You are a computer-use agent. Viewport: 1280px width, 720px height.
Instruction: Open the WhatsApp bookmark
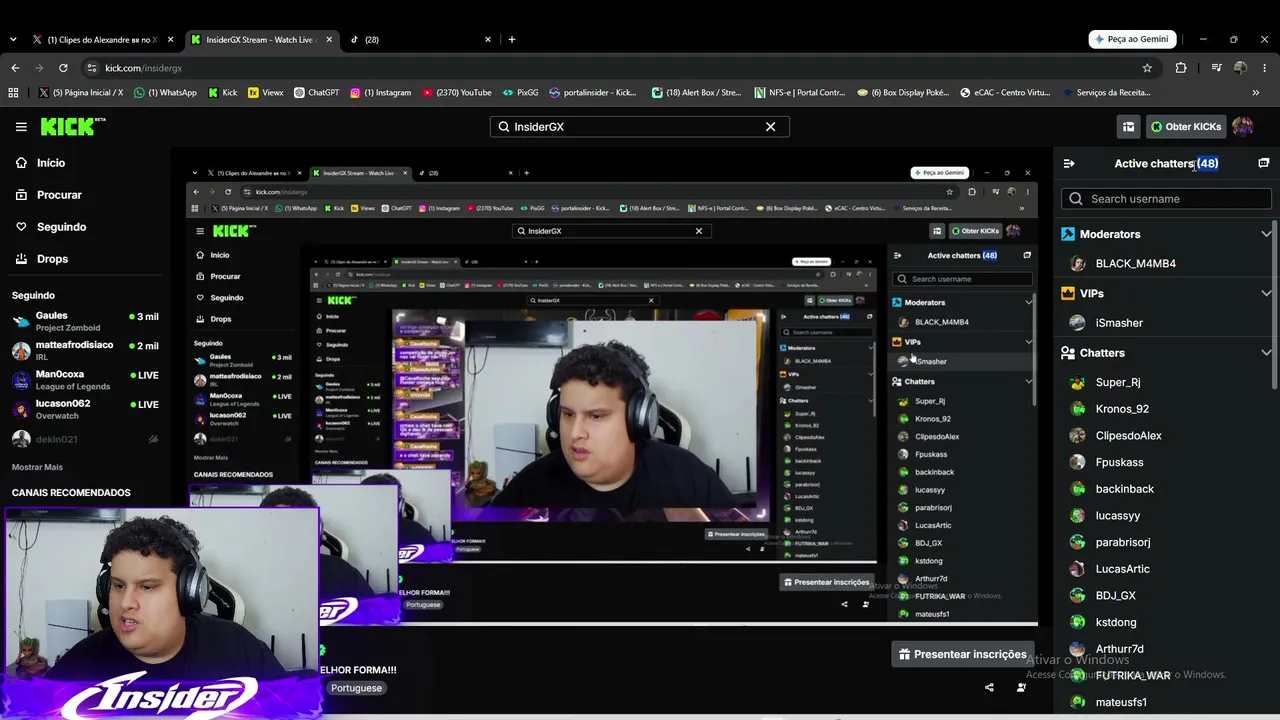[x=164, y=93]
